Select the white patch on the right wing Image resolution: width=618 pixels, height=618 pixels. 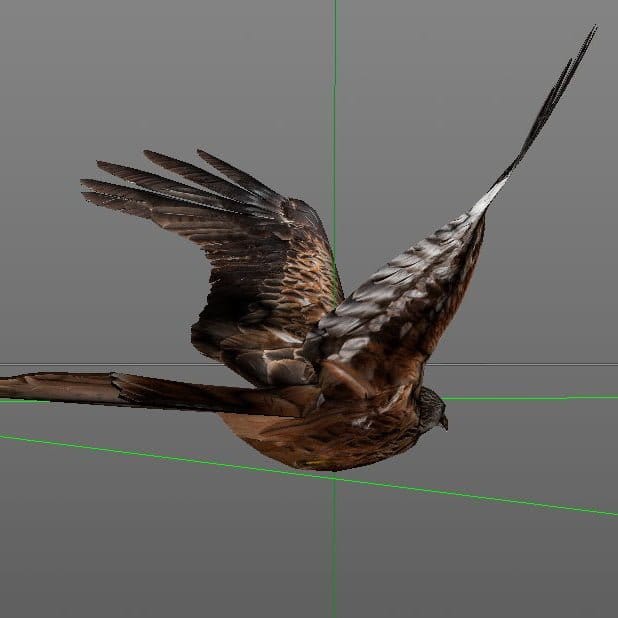pyautogui.click(x=487, y=199)
